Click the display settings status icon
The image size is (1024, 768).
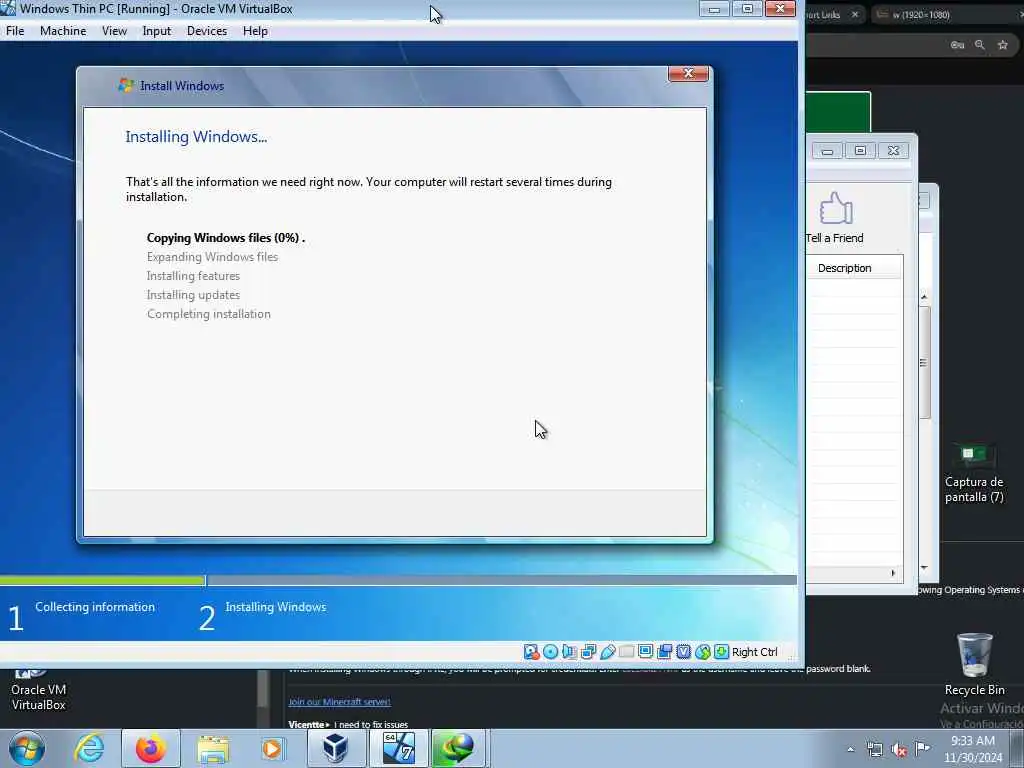pos(646,652)
